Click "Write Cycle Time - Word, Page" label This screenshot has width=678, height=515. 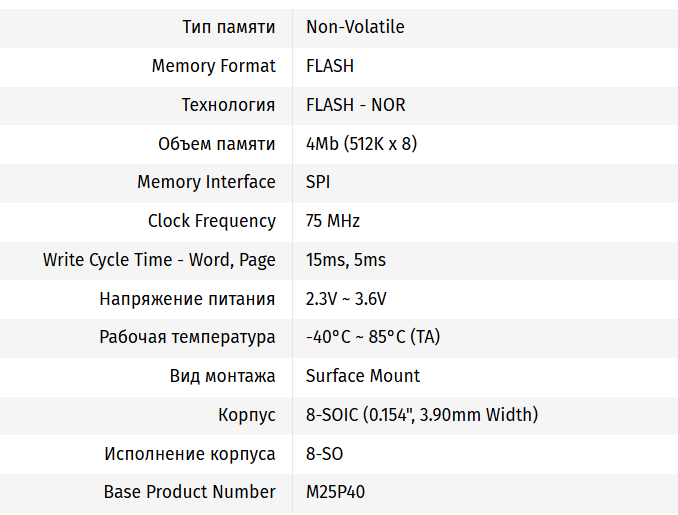[159, 260]
